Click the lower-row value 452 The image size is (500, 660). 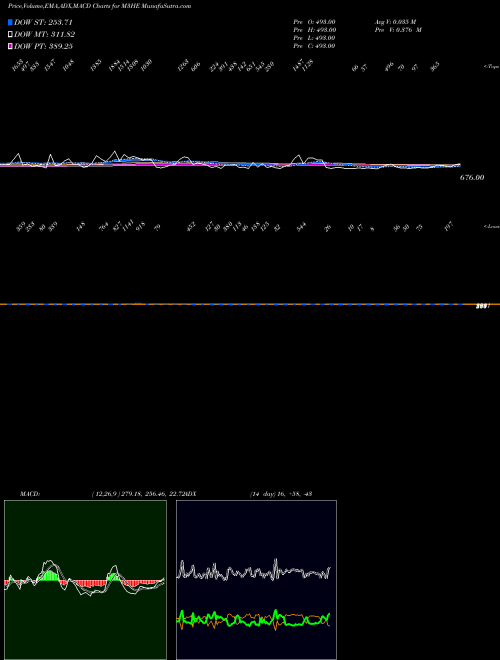191,228
